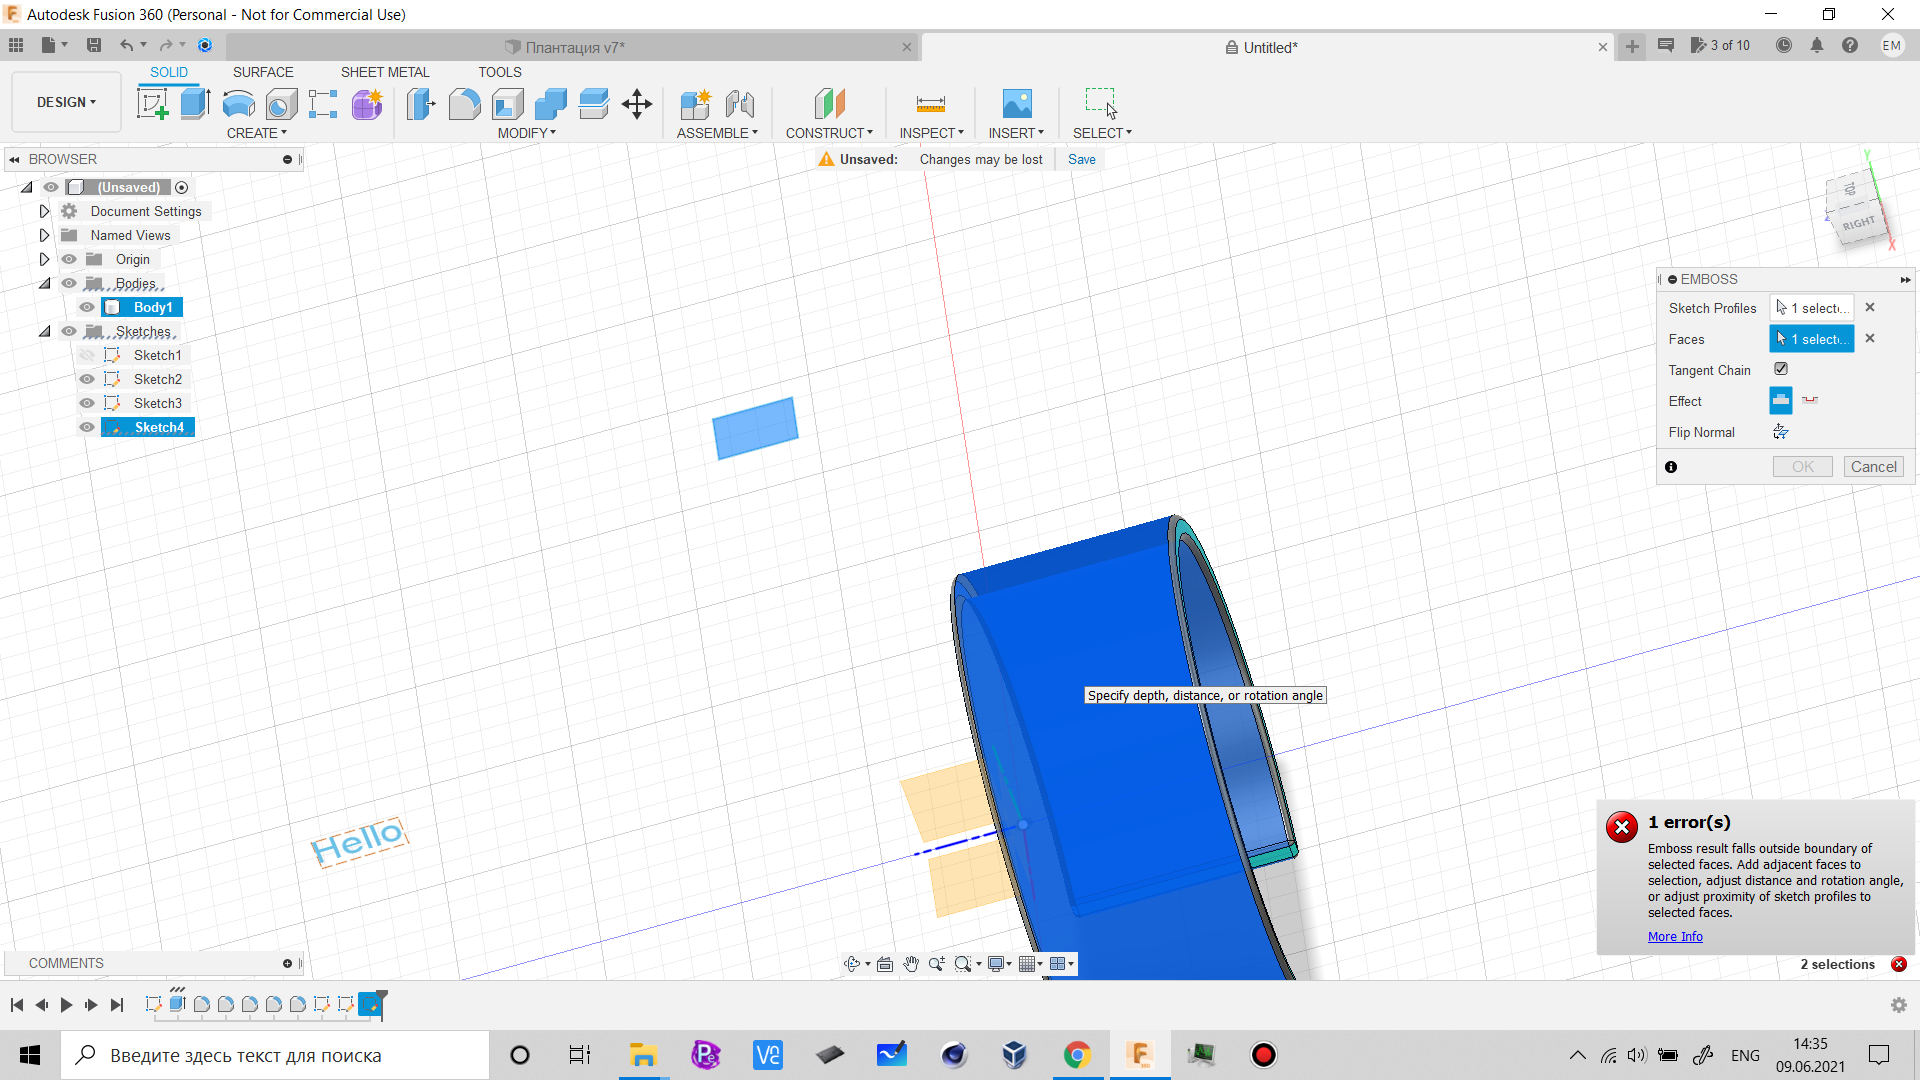The height and width of the screenshot is (1080, 1920).
Task: Clear the Faces selection
Action: point(1870,339)
